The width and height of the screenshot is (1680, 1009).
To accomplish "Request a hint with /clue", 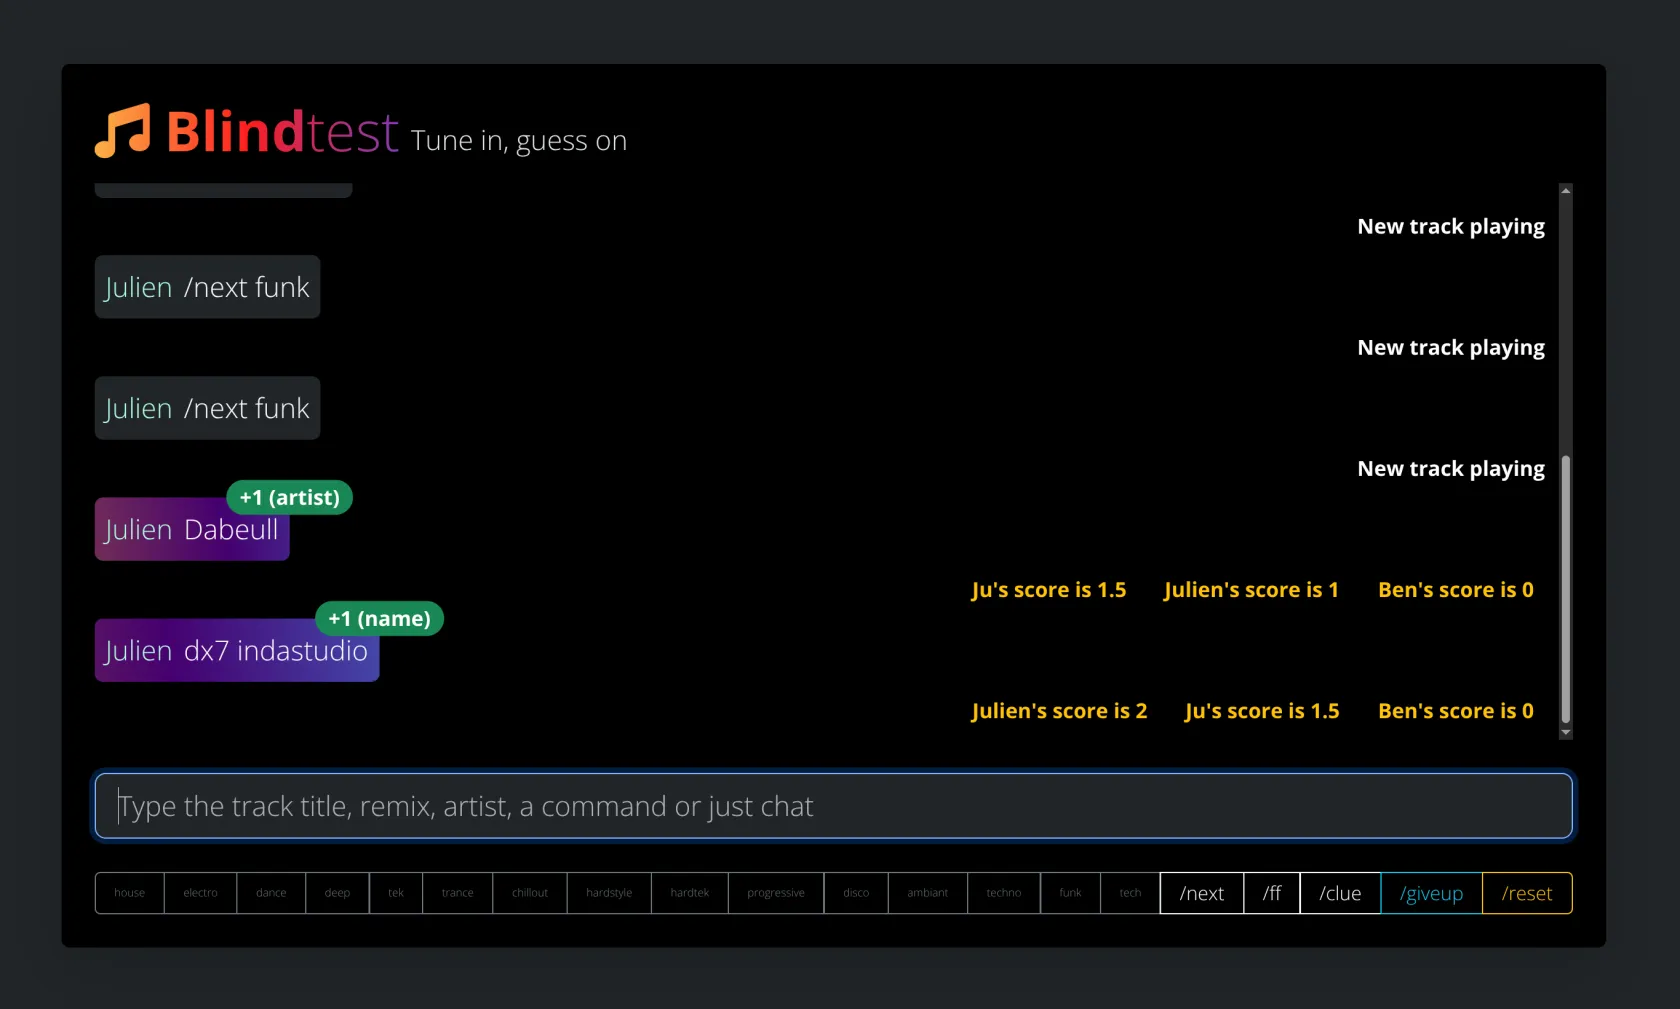I will 1340,893.
